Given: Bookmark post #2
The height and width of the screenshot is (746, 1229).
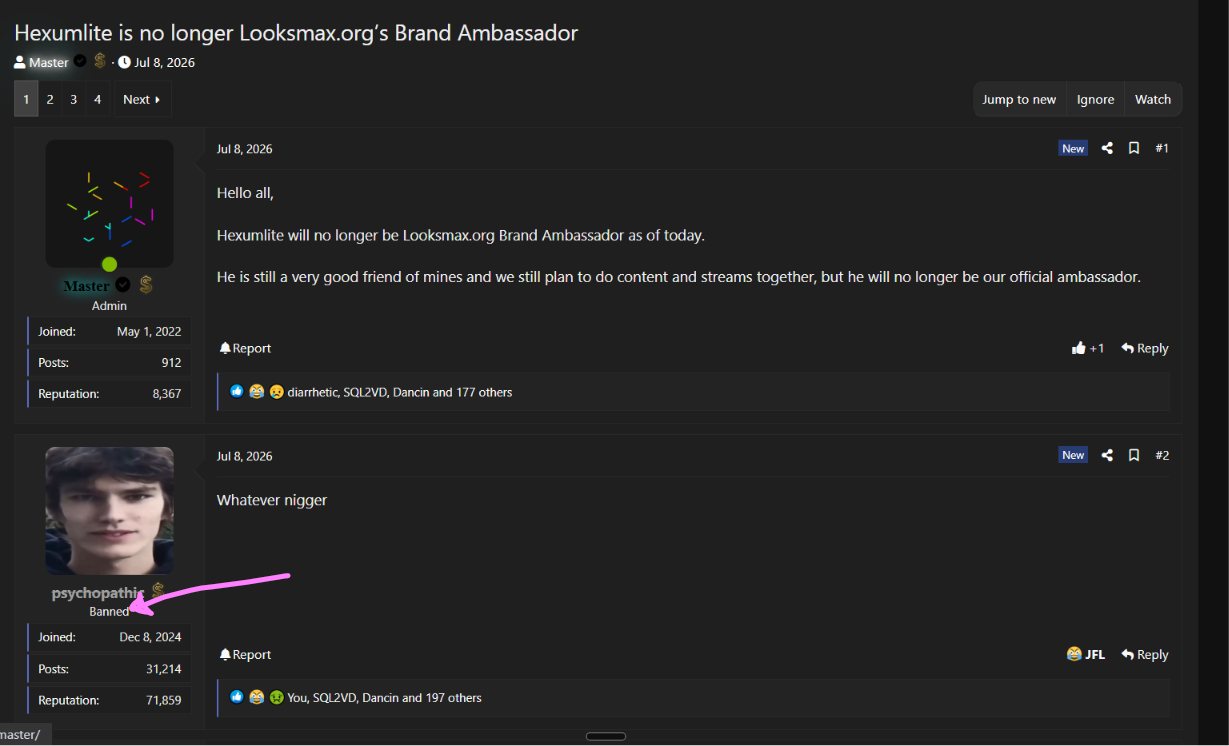Looking at the screenshot, I should (x=1134, y=455).
